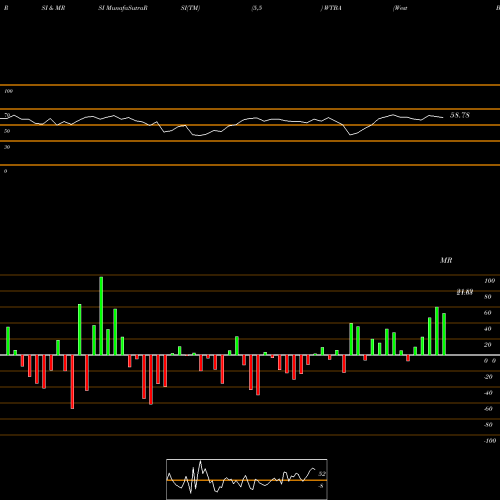Screen dimensions: 500x500
Task: Click the ') WTRA' ticker label
Action: (x=331, y=8)
